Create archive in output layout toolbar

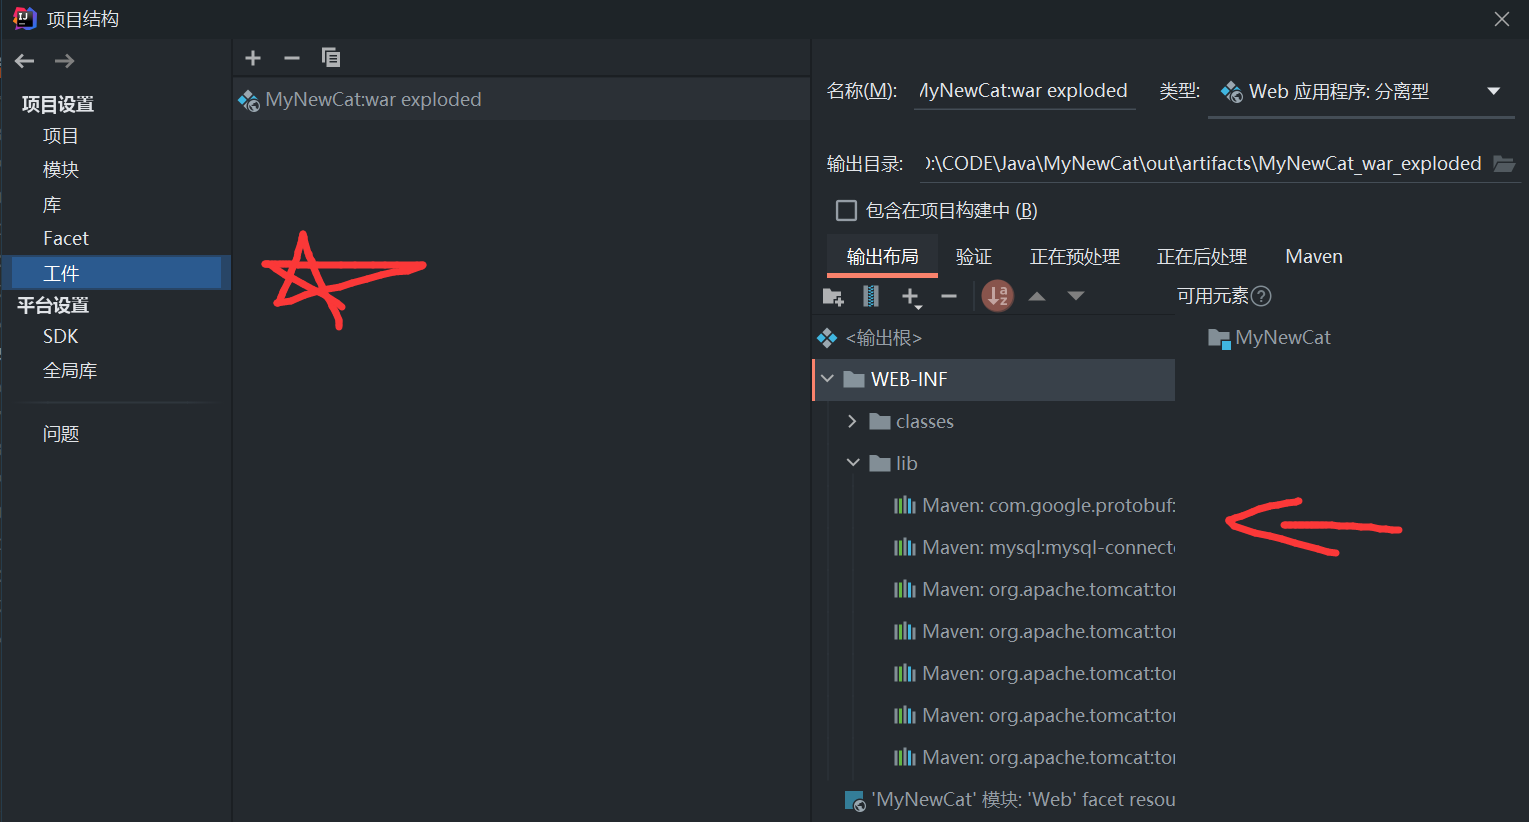(x=871, y=296)
